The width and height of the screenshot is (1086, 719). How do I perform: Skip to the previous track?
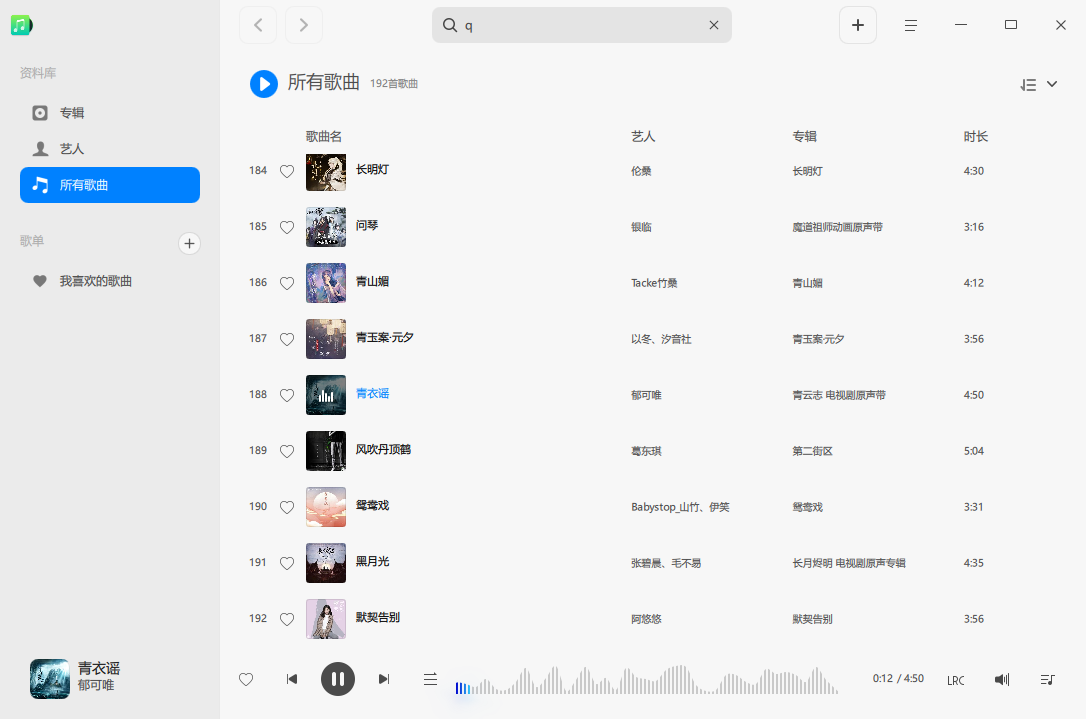point(292,680)
